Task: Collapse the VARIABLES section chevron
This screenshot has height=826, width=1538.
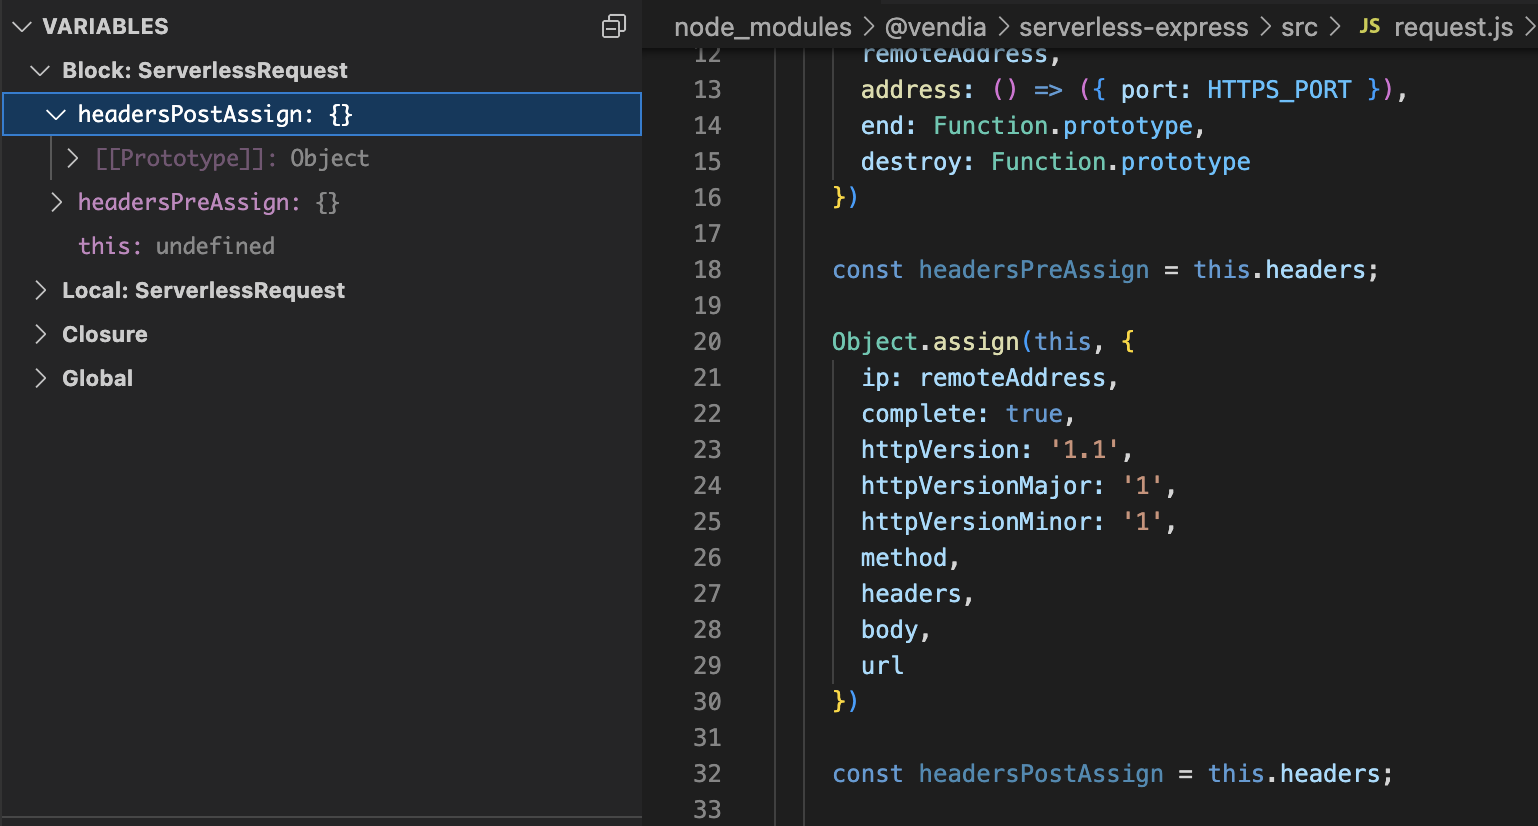Action: point(22,27)
